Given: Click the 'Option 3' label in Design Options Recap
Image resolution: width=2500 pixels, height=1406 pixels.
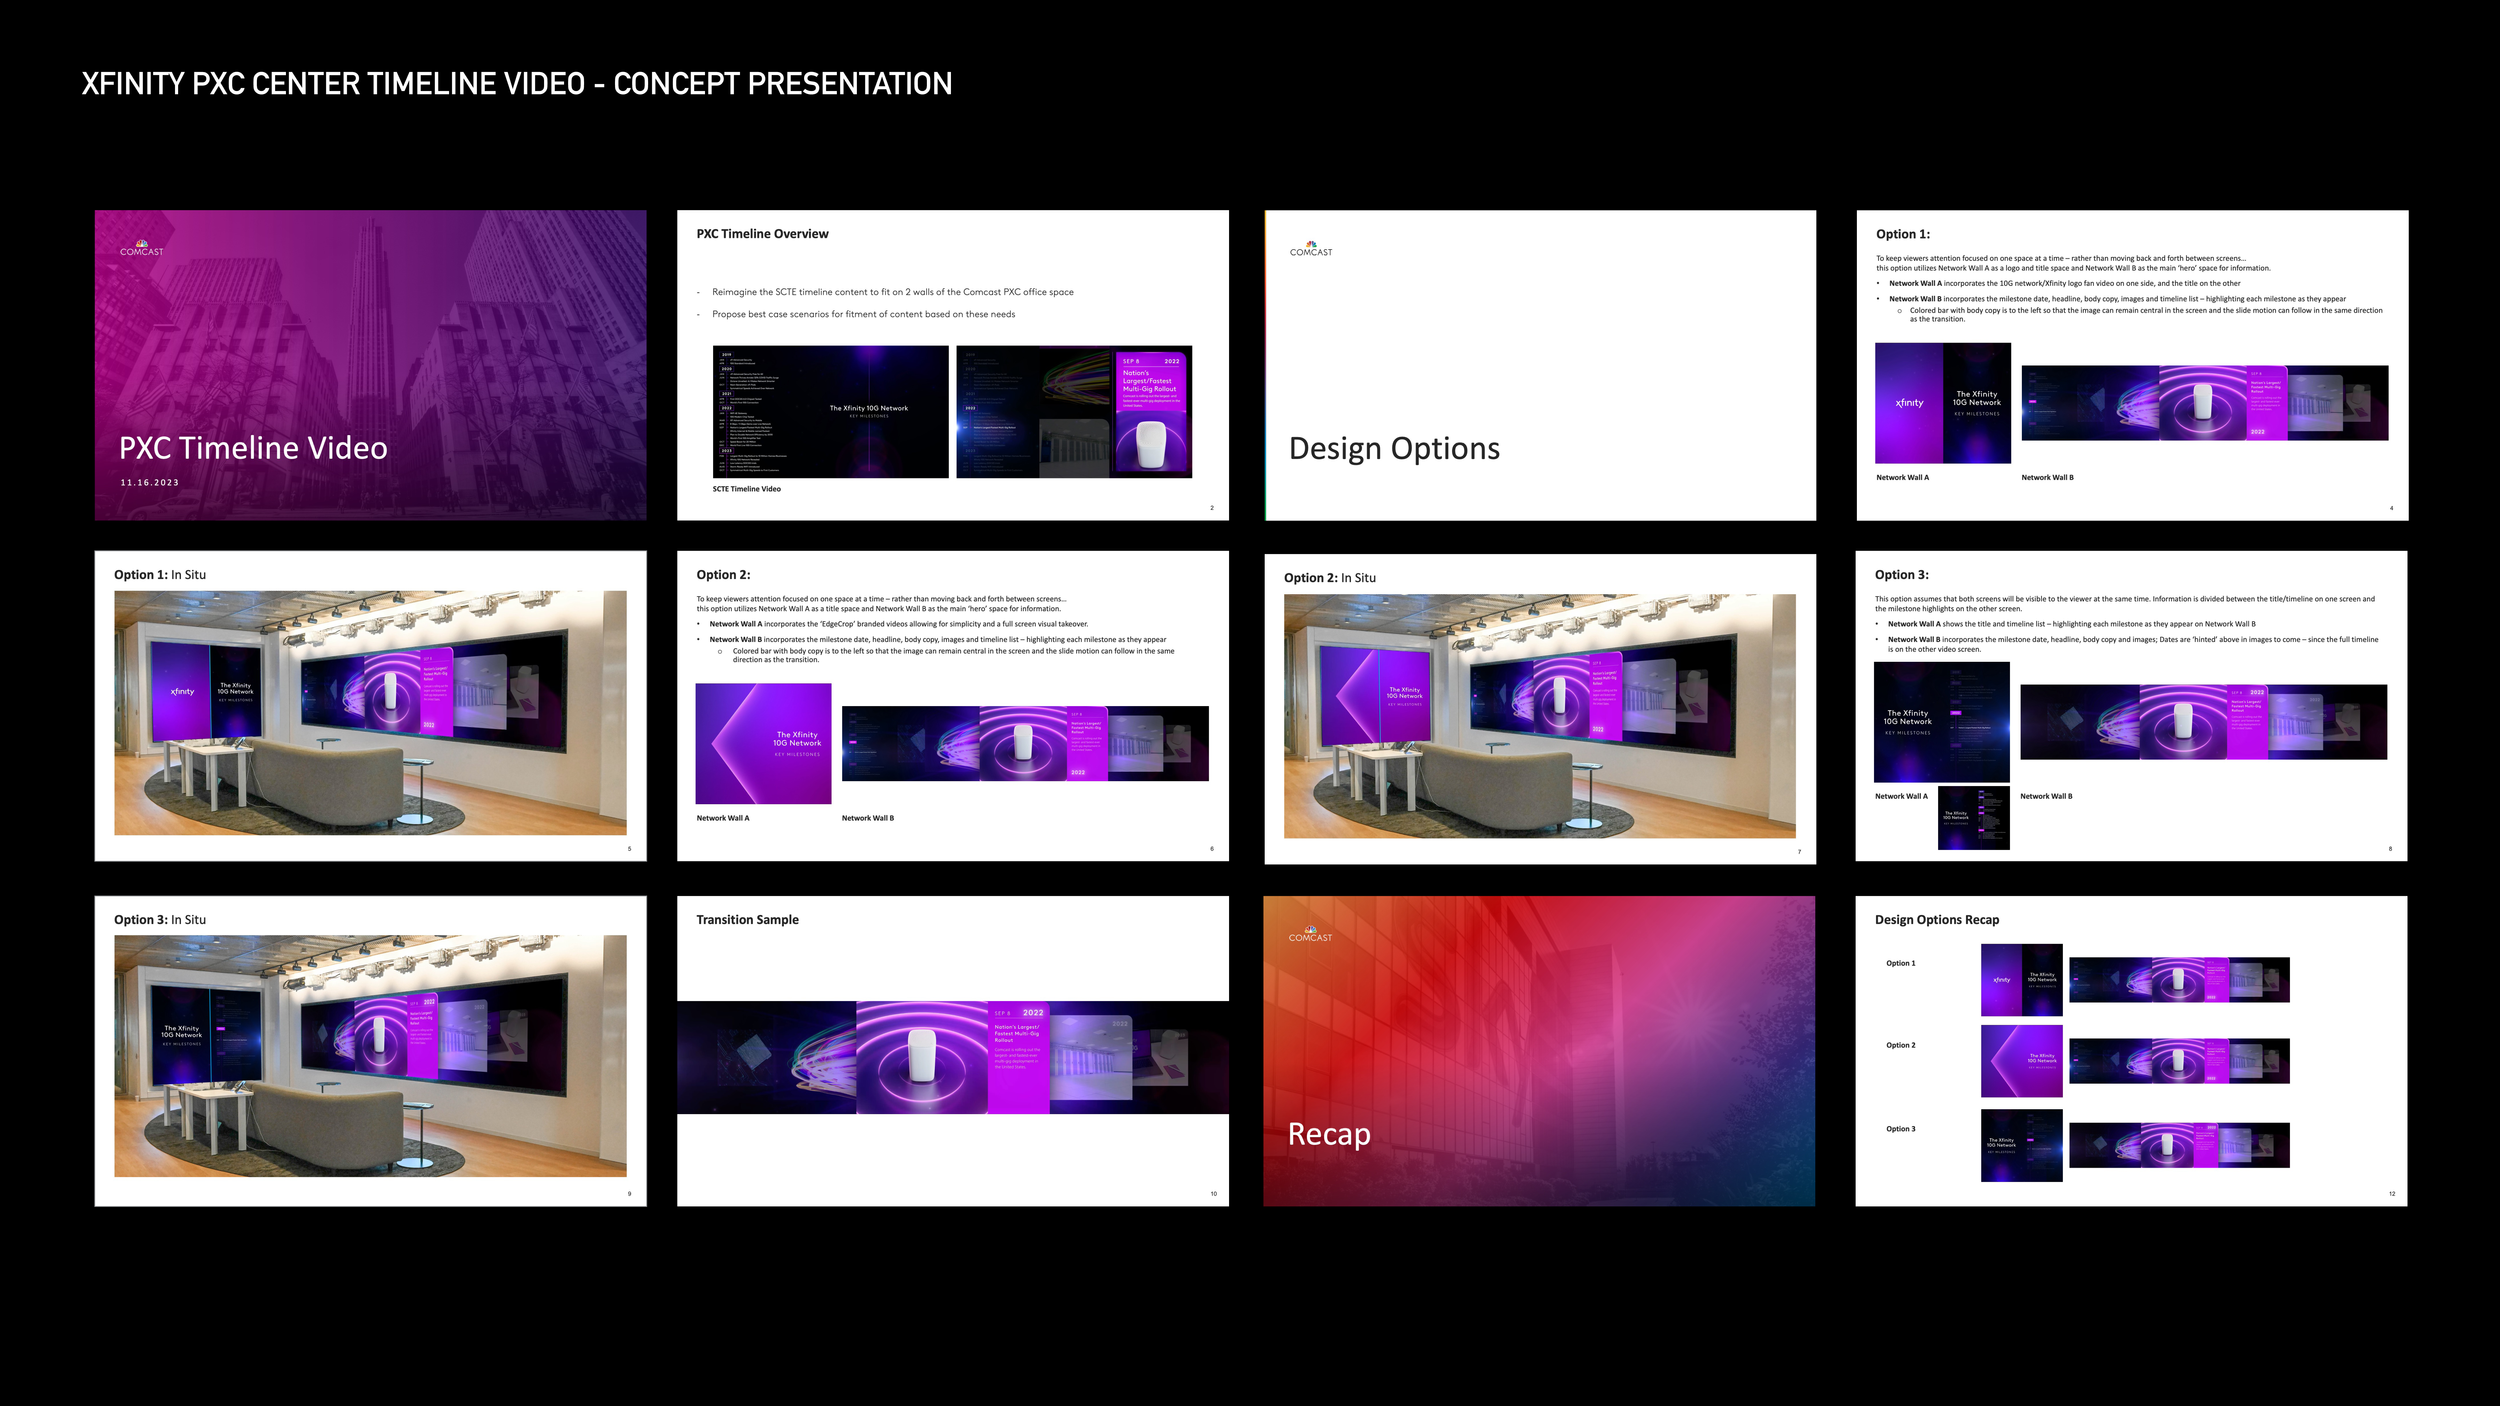Looking at the screenshot, I should coord(1901,1129).
